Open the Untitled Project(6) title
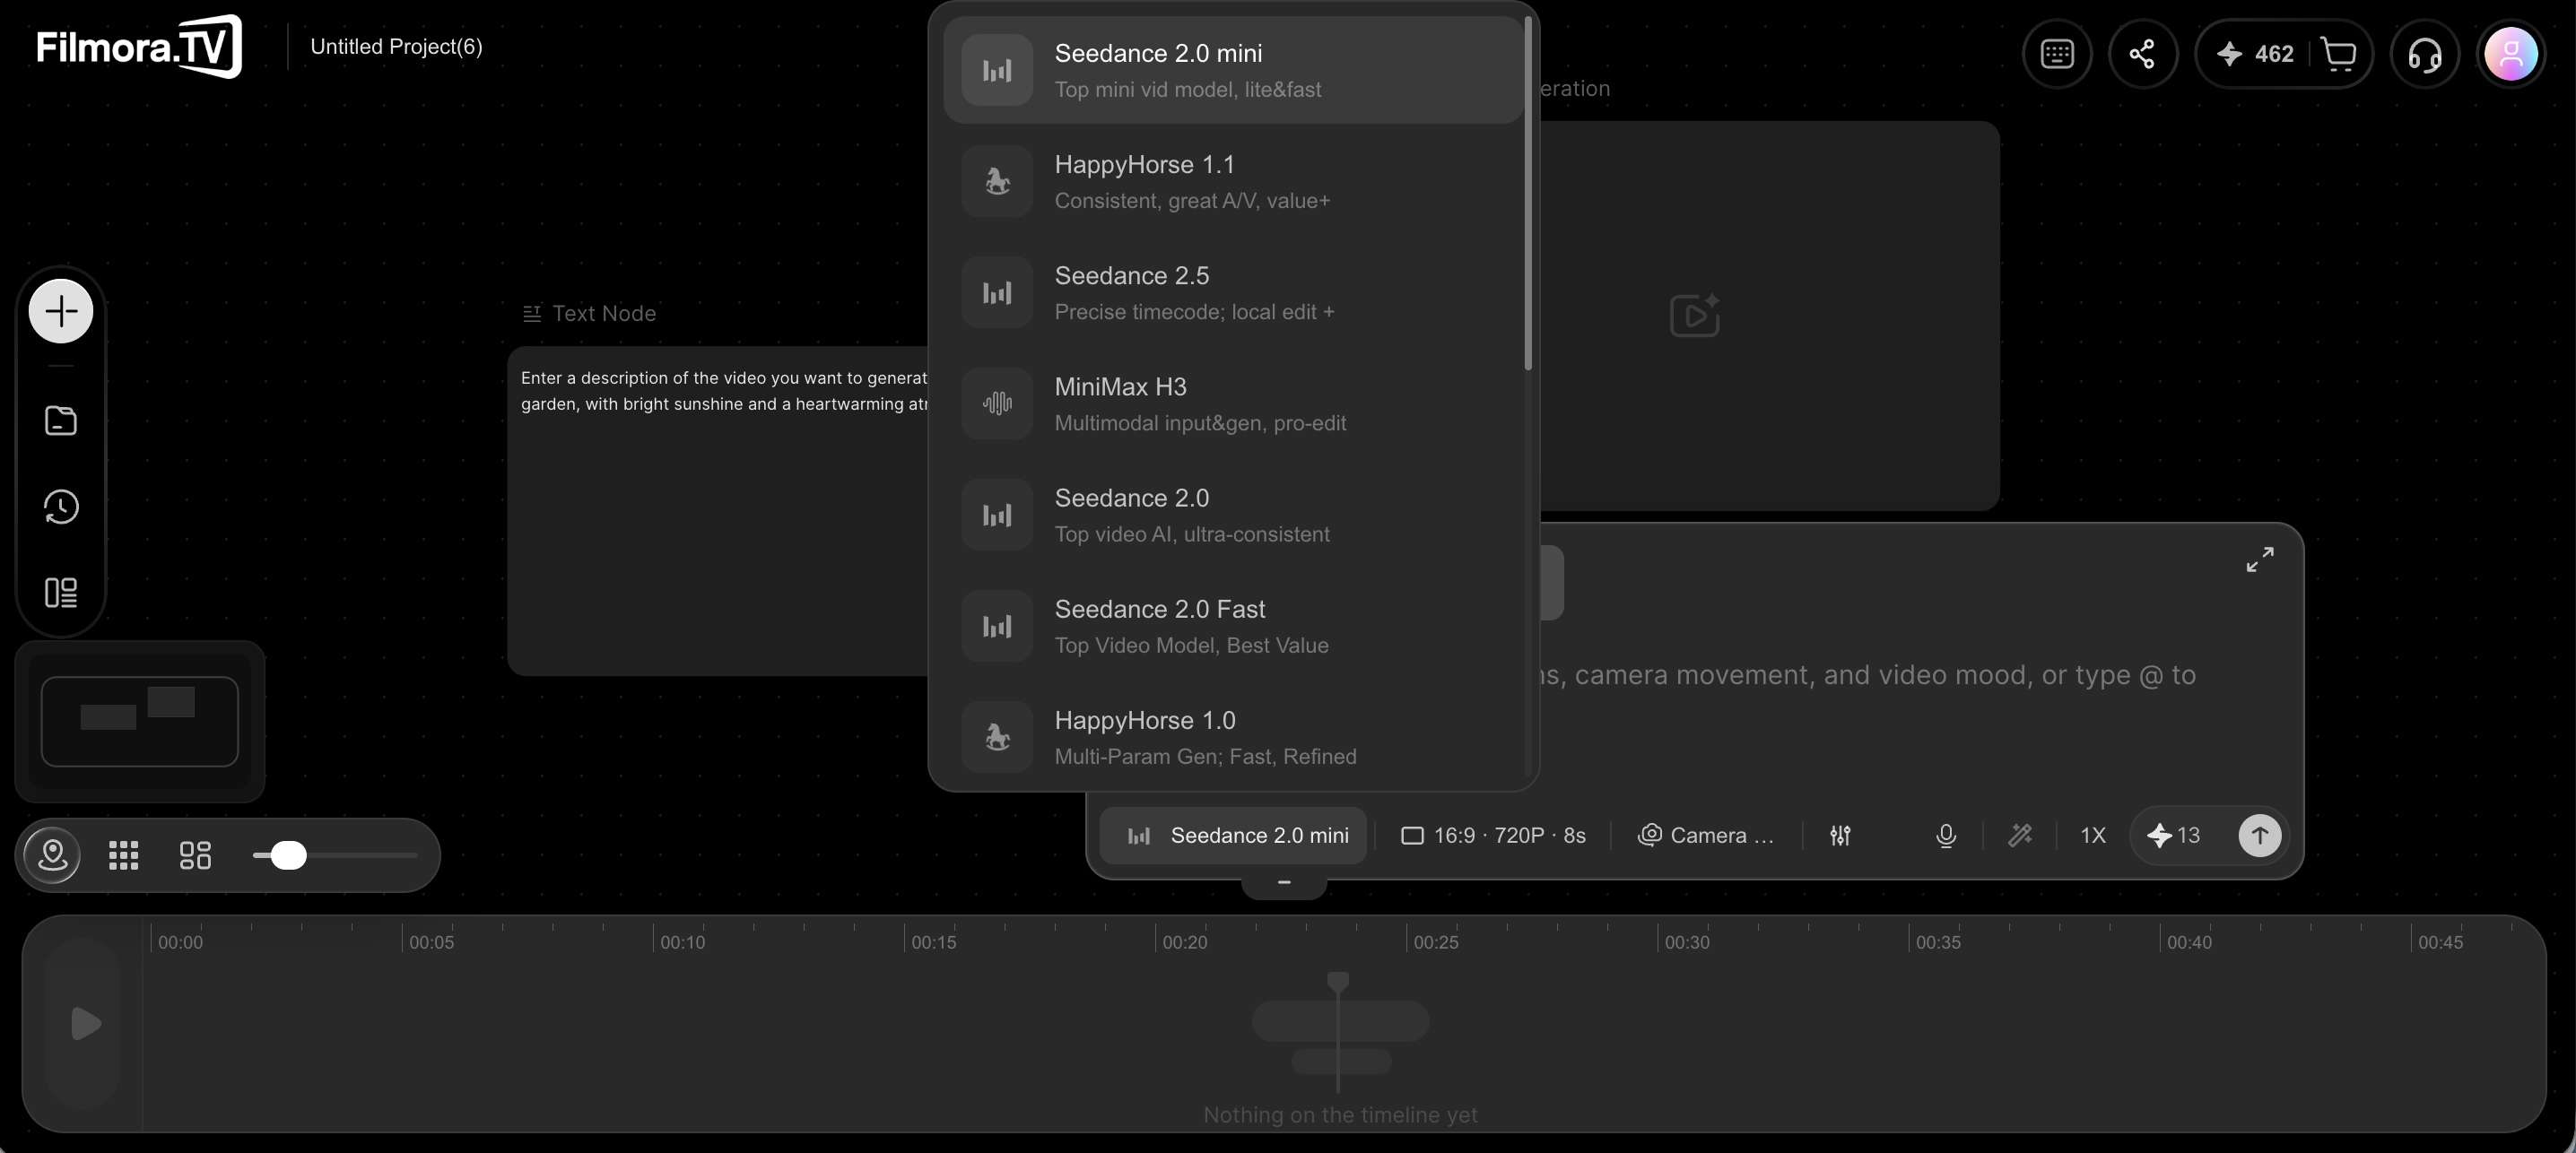Viewport: 2576px width, 1153px height. [x=396, y=47]
